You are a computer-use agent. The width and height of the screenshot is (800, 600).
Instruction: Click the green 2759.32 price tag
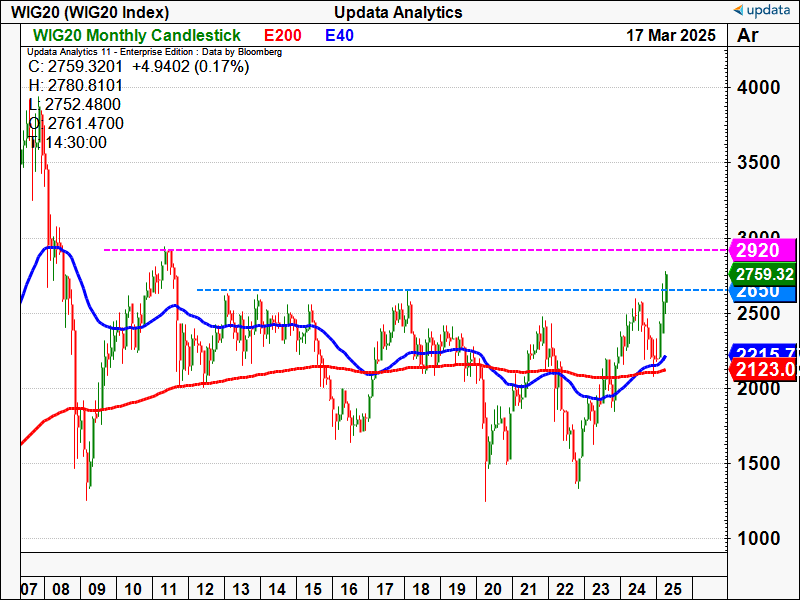763,274
